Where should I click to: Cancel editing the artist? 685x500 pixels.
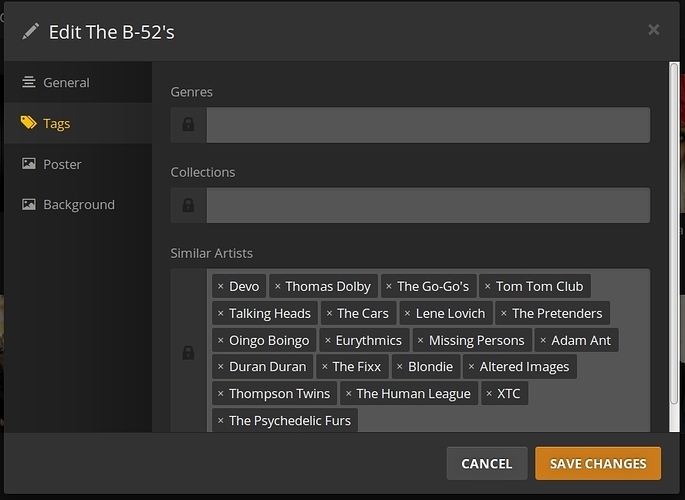click(x=486, y=464)
